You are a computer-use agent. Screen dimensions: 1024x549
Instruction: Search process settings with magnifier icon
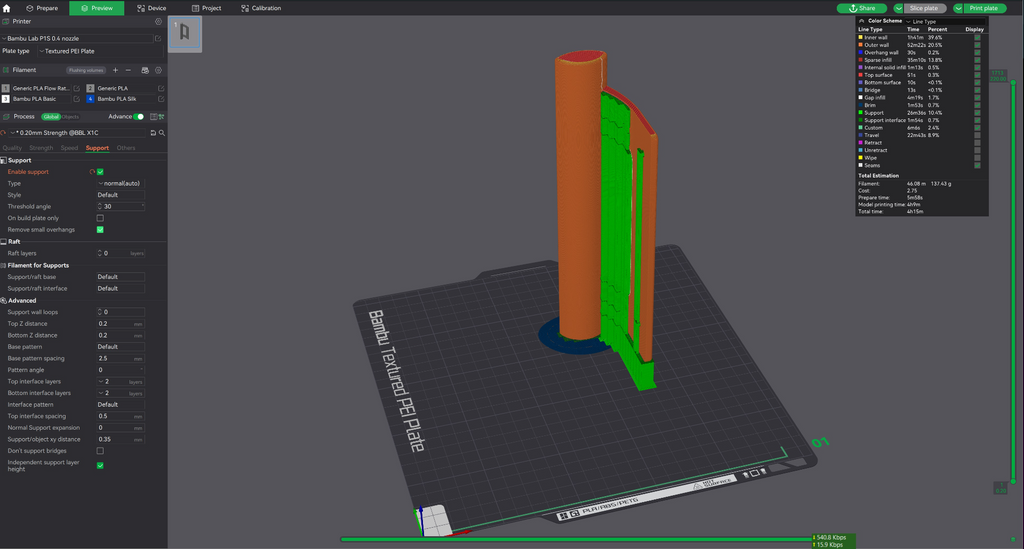tap(161, 133)
